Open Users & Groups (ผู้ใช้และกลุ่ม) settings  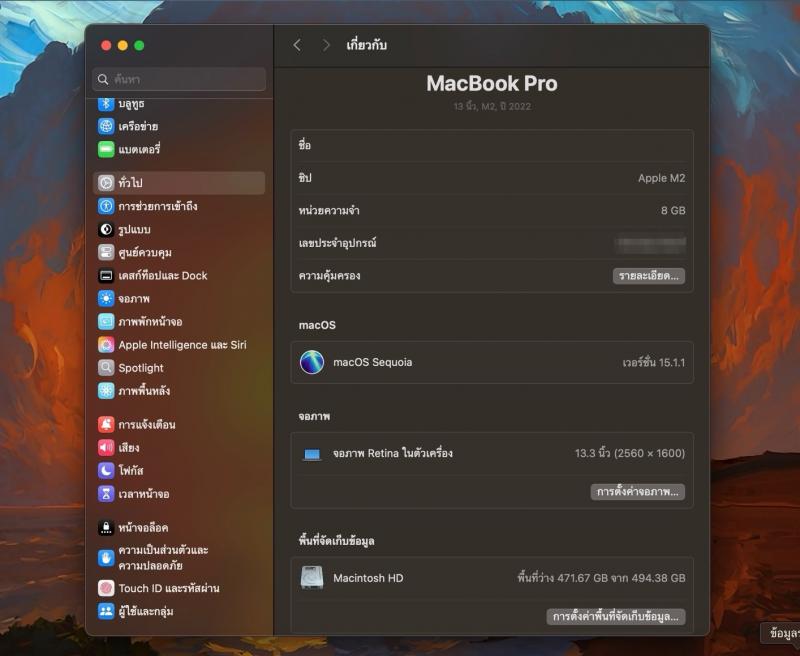[x=180, y=611]
